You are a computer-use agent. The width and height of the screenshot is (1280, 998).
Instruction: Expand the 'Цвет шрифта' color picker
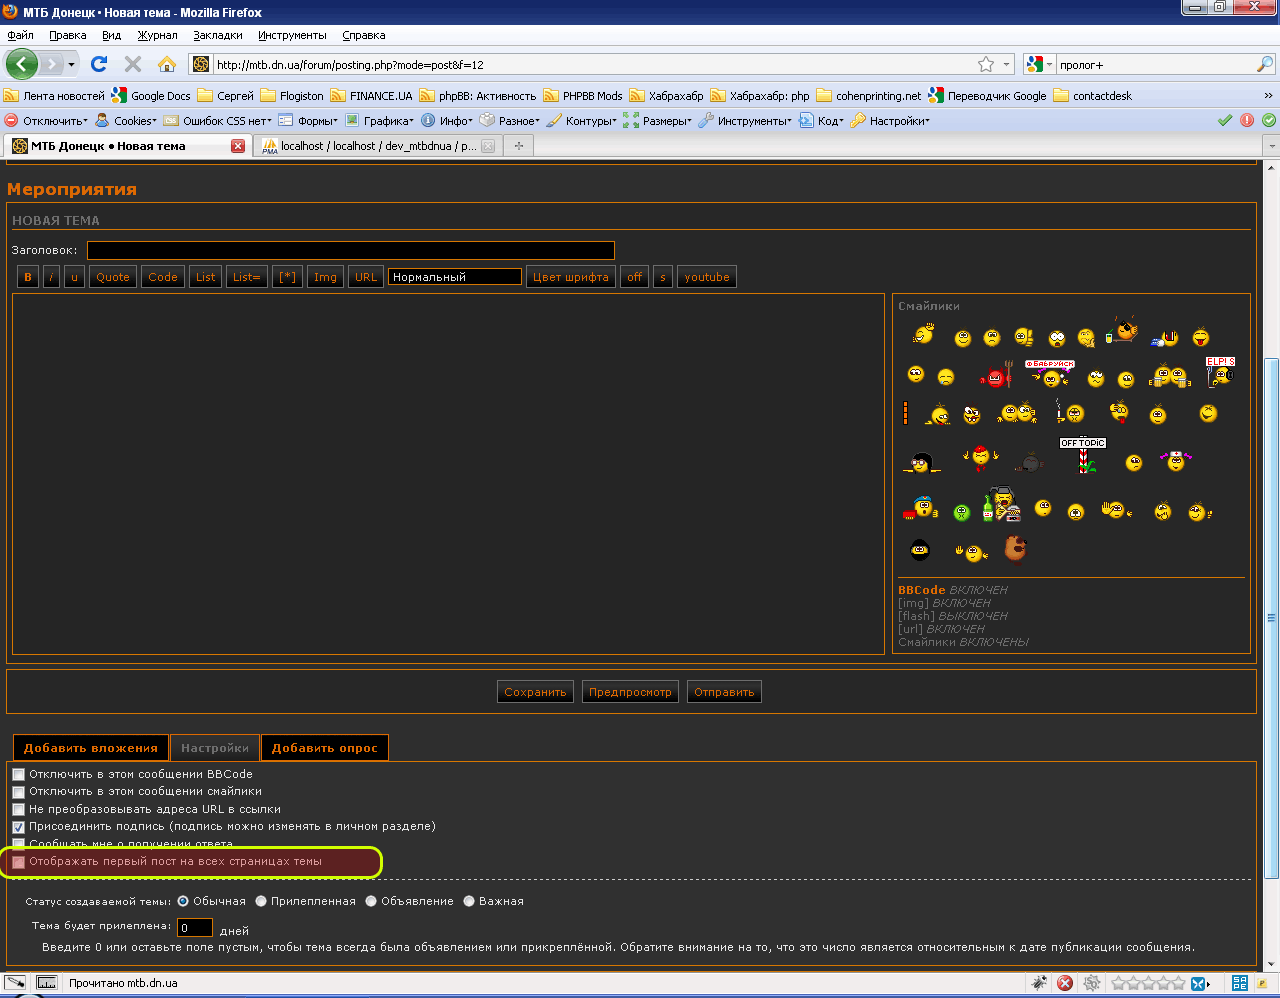point(570,277)
